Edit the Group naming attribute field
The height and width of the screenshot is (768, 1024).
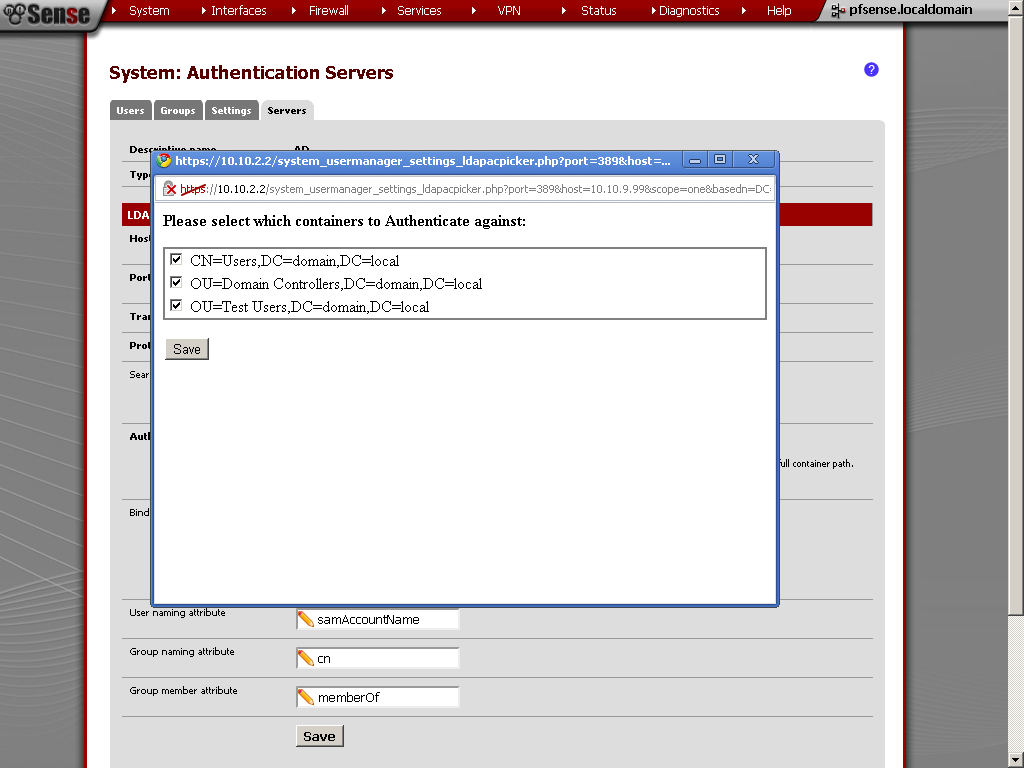point(378,658)
